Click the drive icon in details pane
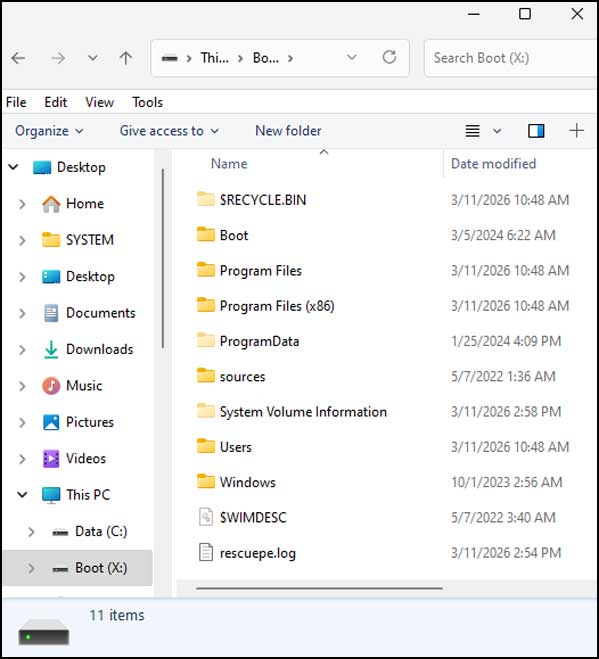The height and width of the screenshot is (659, 599). pyautogui.click(x=44, y=632)
